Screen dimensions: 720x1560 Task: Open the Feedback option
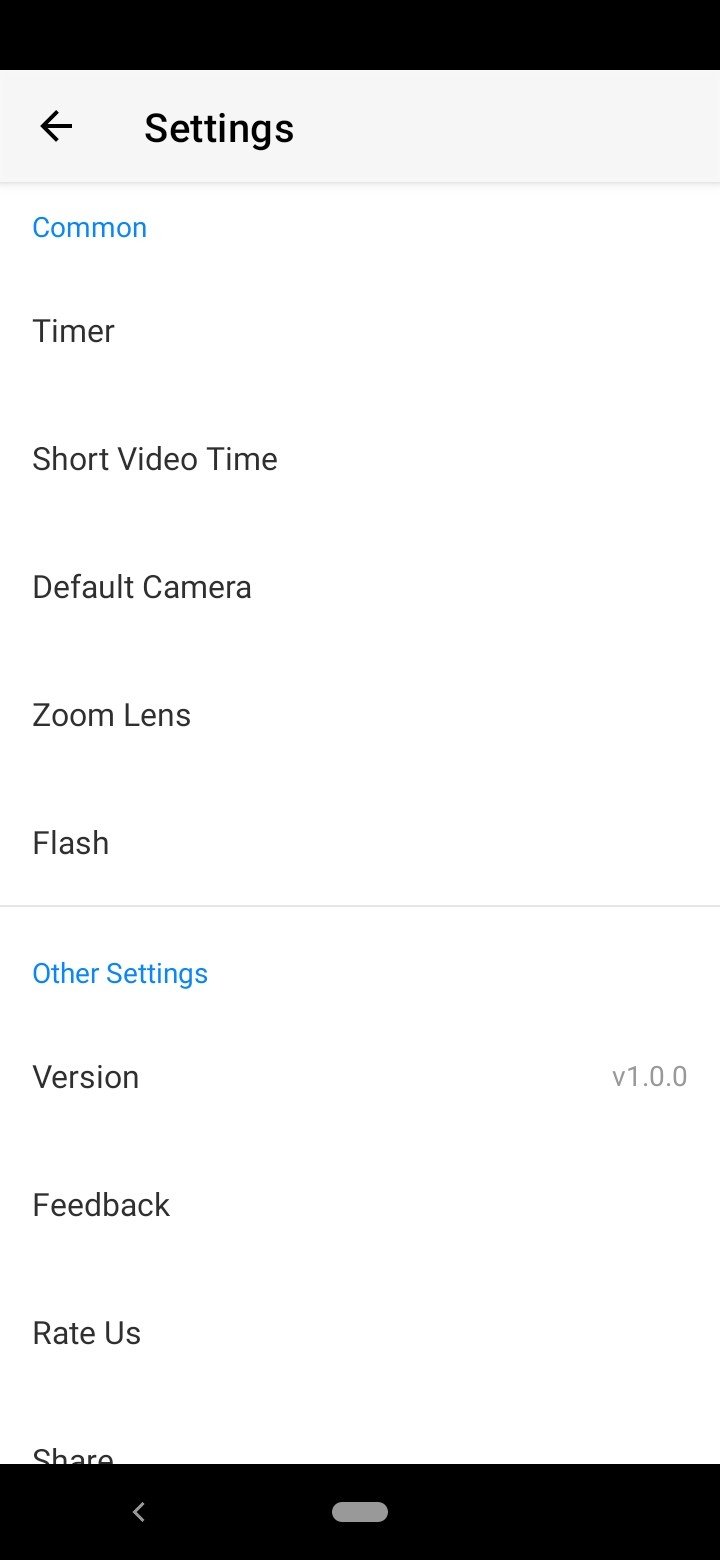(x=101, y=1205)
